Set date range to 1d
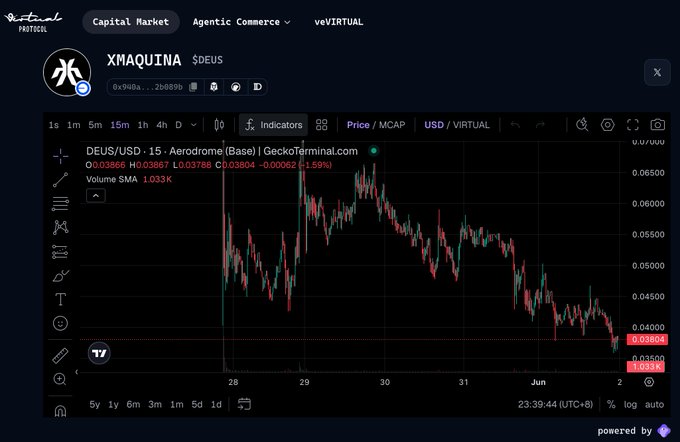This screenshot has height=442, width=680. click(x=216, y=404)
